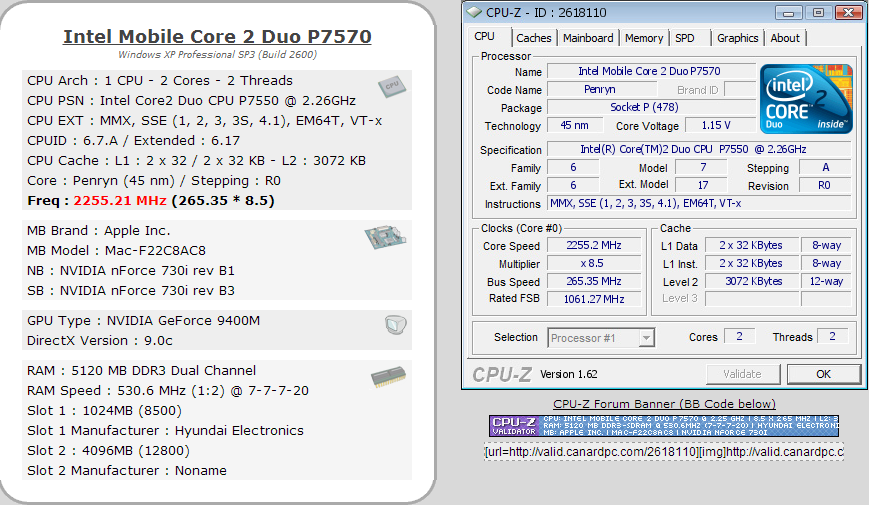Click the motherboard icon beside MB Brand
The width and height of the screenshot is (869, 505).
tap(385, 237)
